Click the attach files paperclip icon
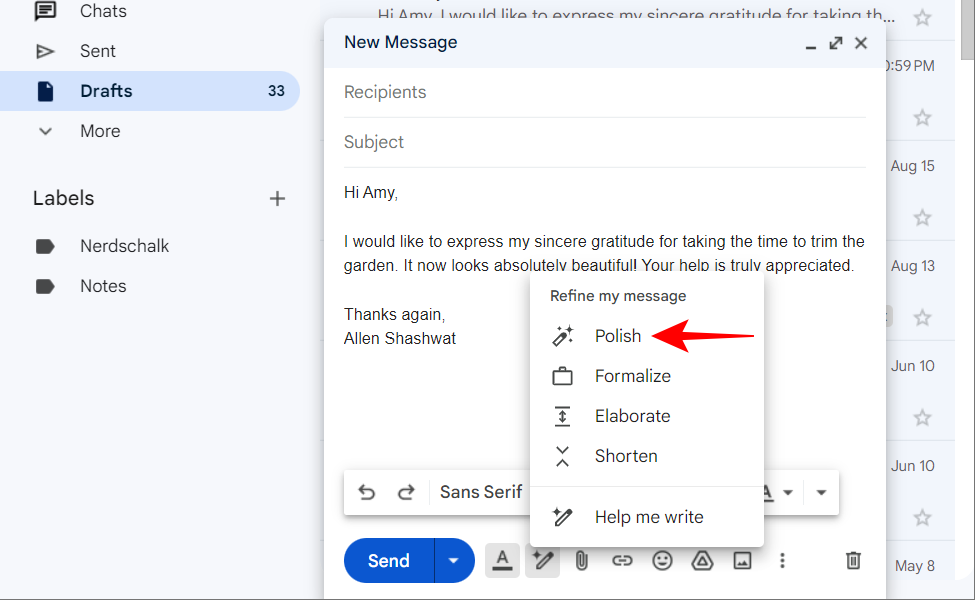The width and height of the screenshot is (975, 600). (x=581, y=561)
